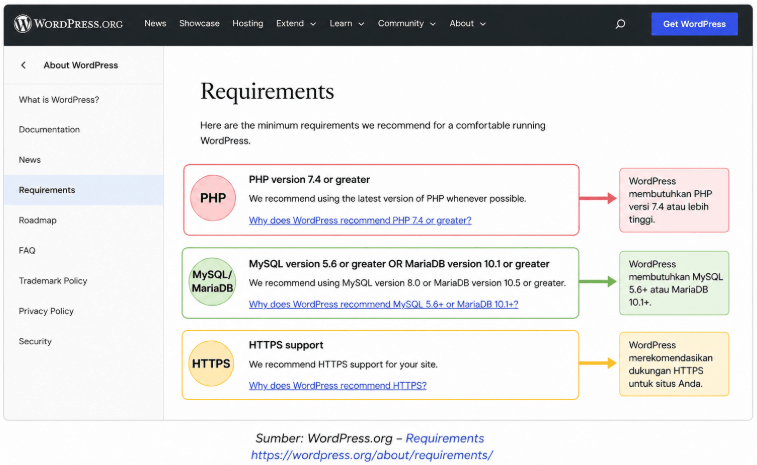757x465 pixels.
Task: Open the search magnifier icon
Action: tap(620, 24)
